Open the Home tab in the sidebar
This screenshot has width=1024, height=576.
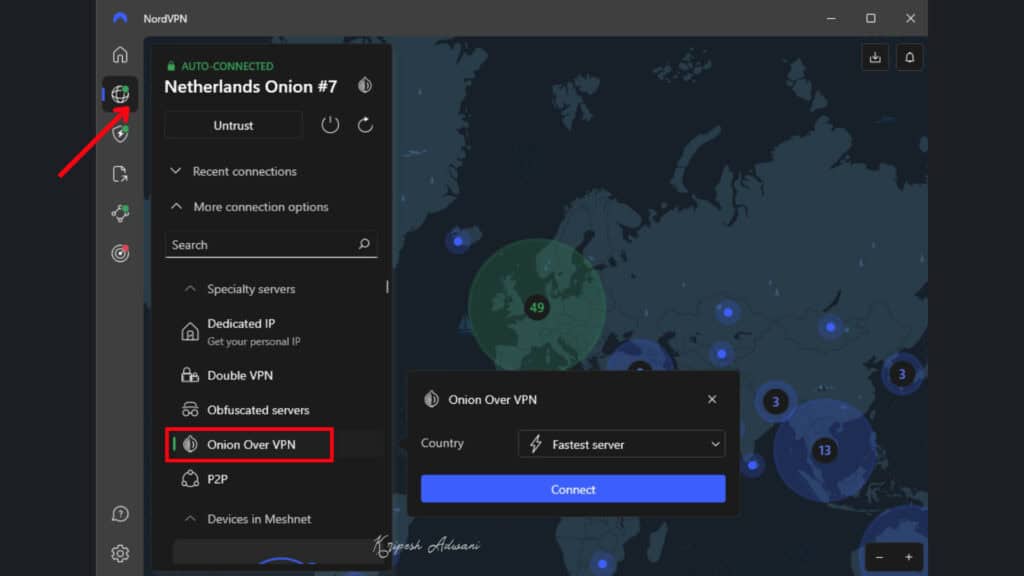click(120, 54)
